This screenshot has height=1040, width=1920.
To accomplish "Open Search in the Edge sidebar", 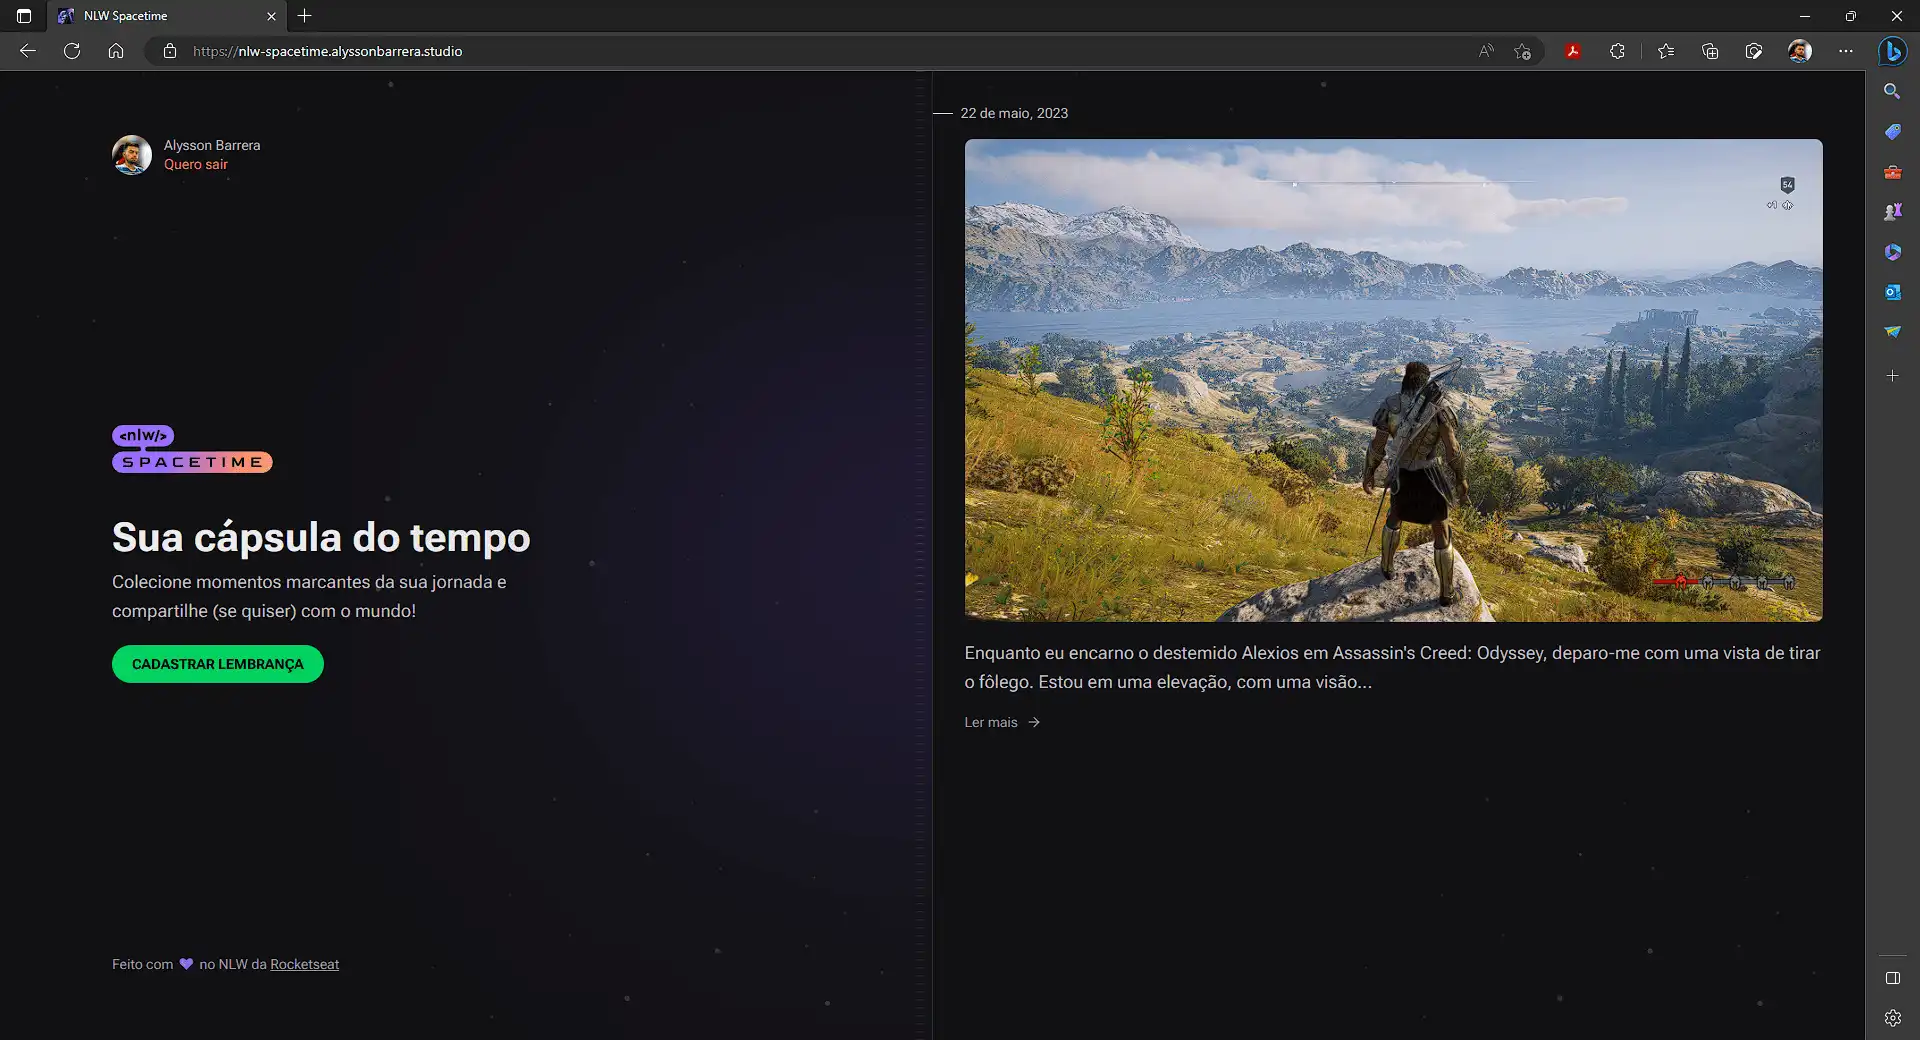I will [1893, 91].
